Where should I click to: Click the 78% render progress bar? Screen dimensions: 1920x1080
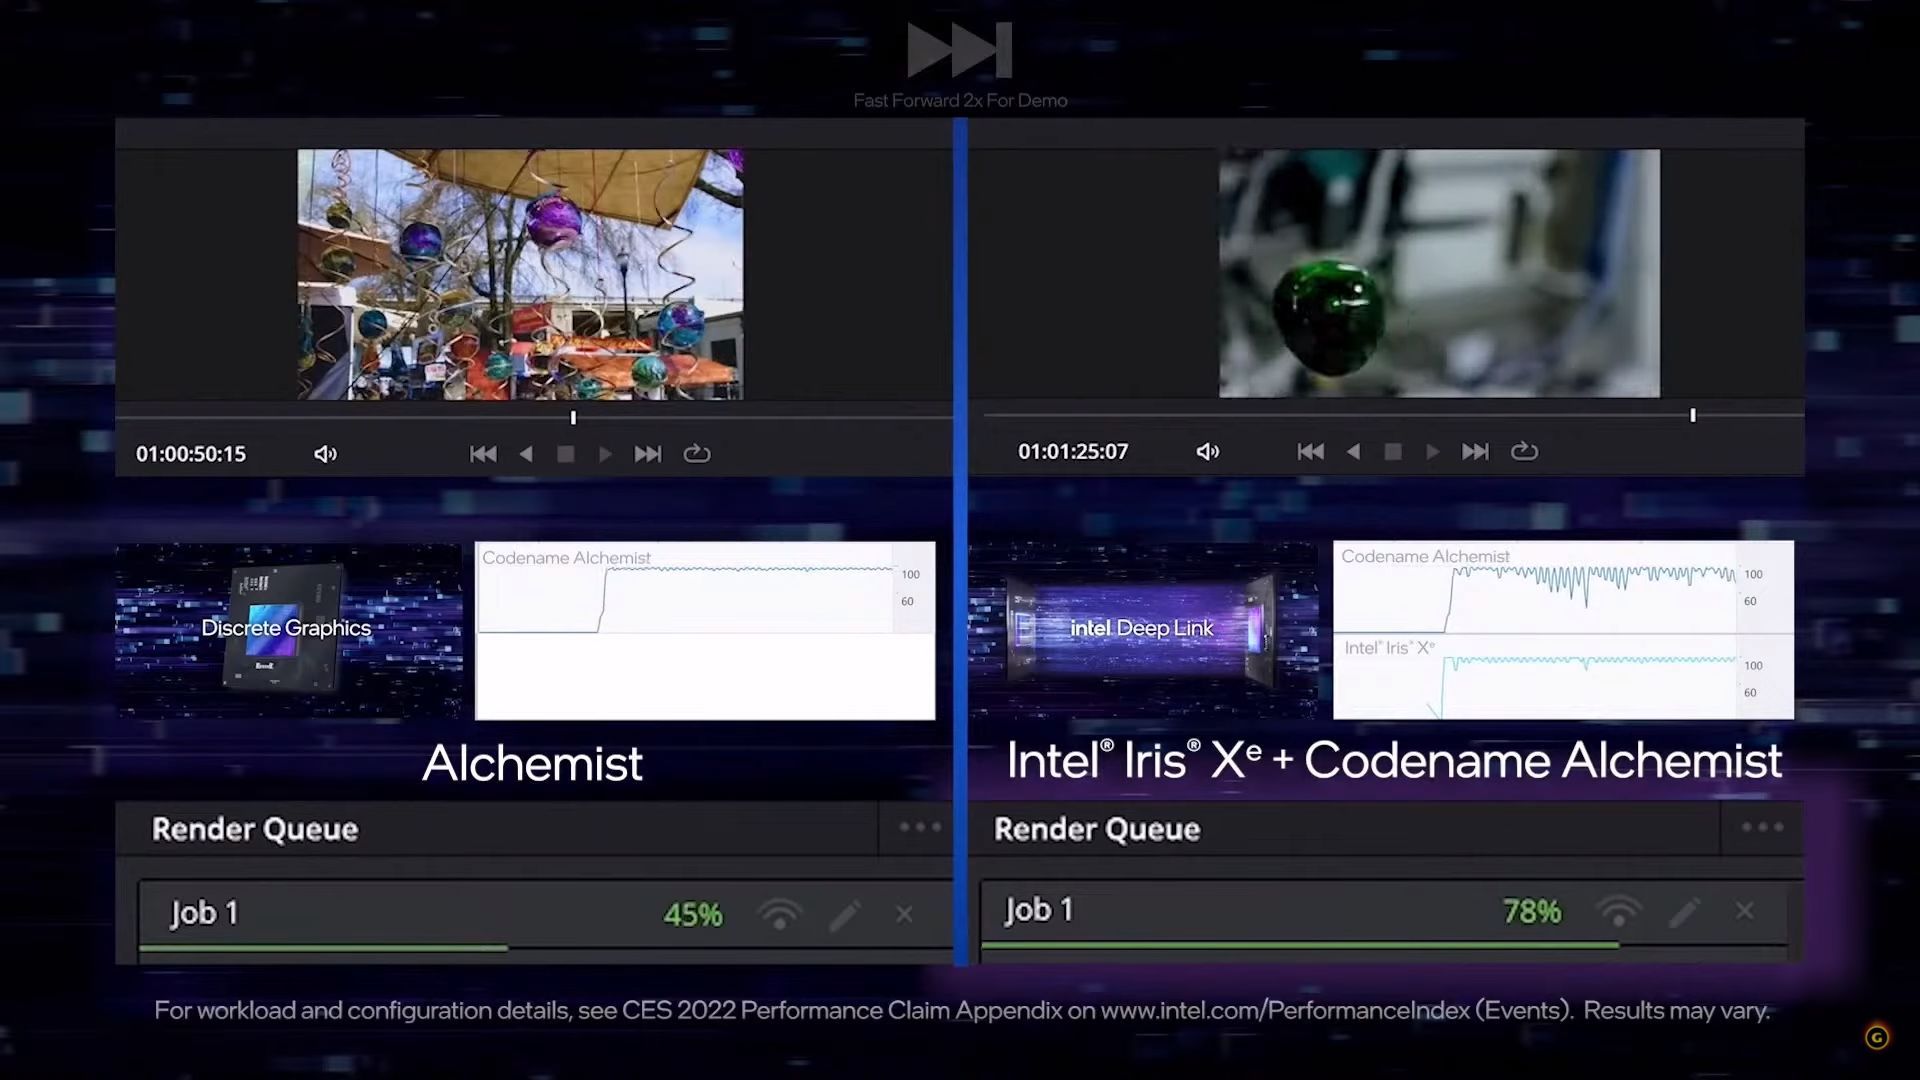pyautogui.click(x=1384, y=944)
